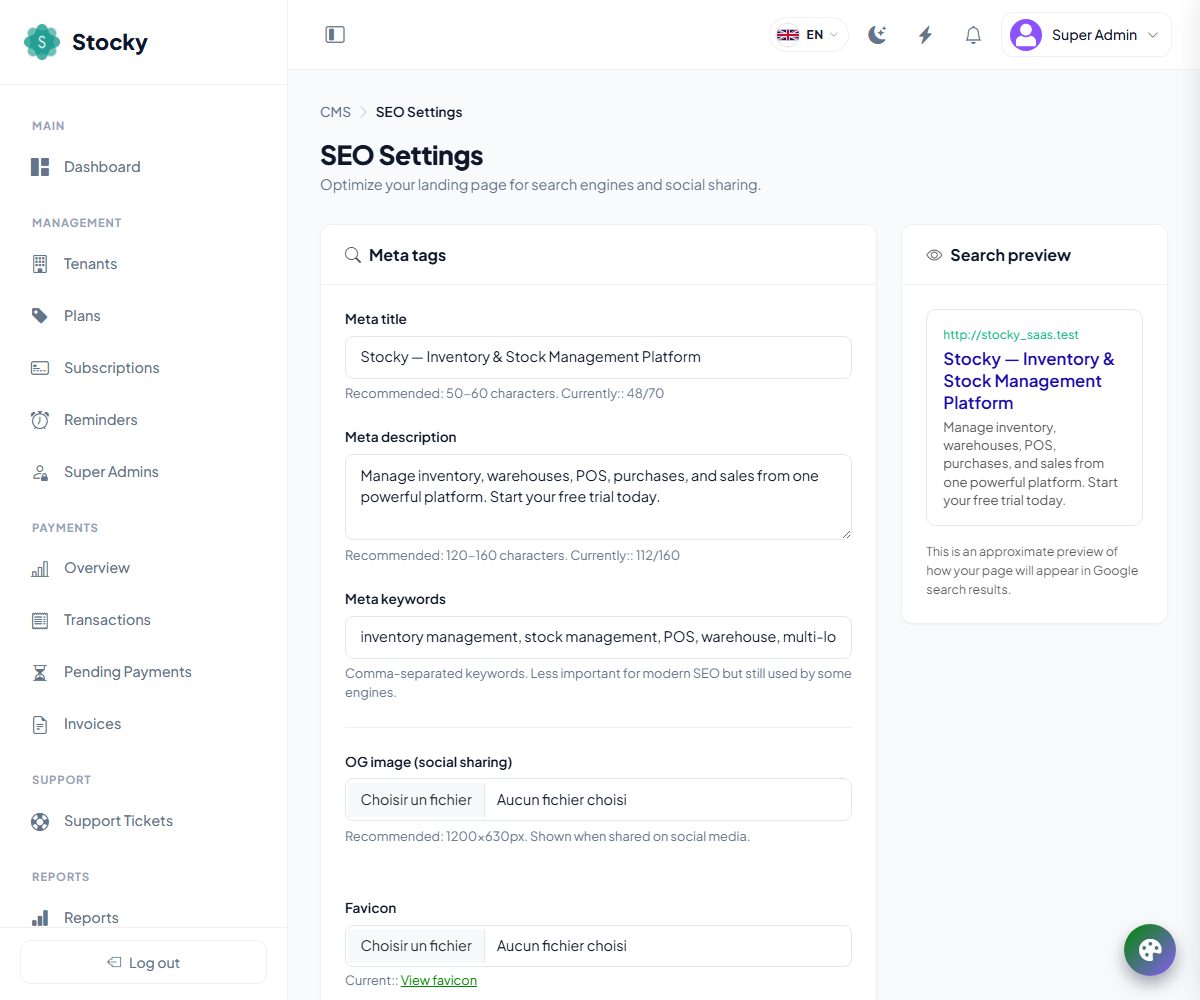Open the lightning bolt quick actions
The image size is (1200, 1000).
pyautogui.click(x=925, y=35)
